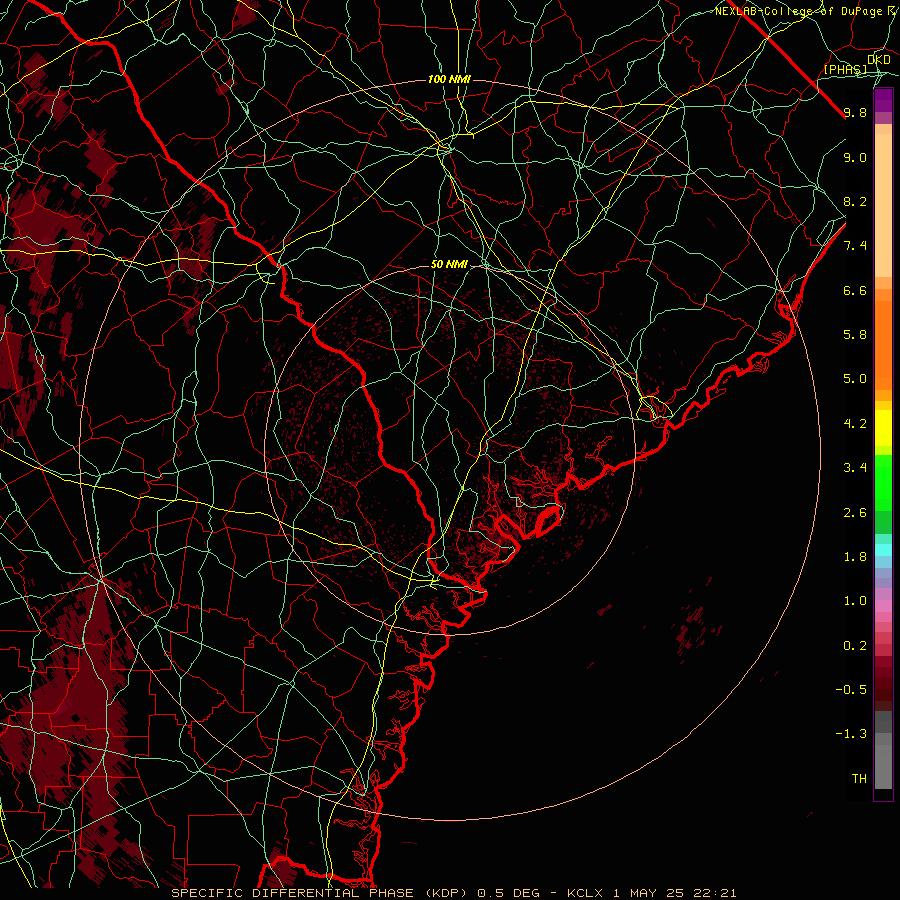Click the 5.0 value on the color scale
900x900 pixels.
[x=855, y=379]
